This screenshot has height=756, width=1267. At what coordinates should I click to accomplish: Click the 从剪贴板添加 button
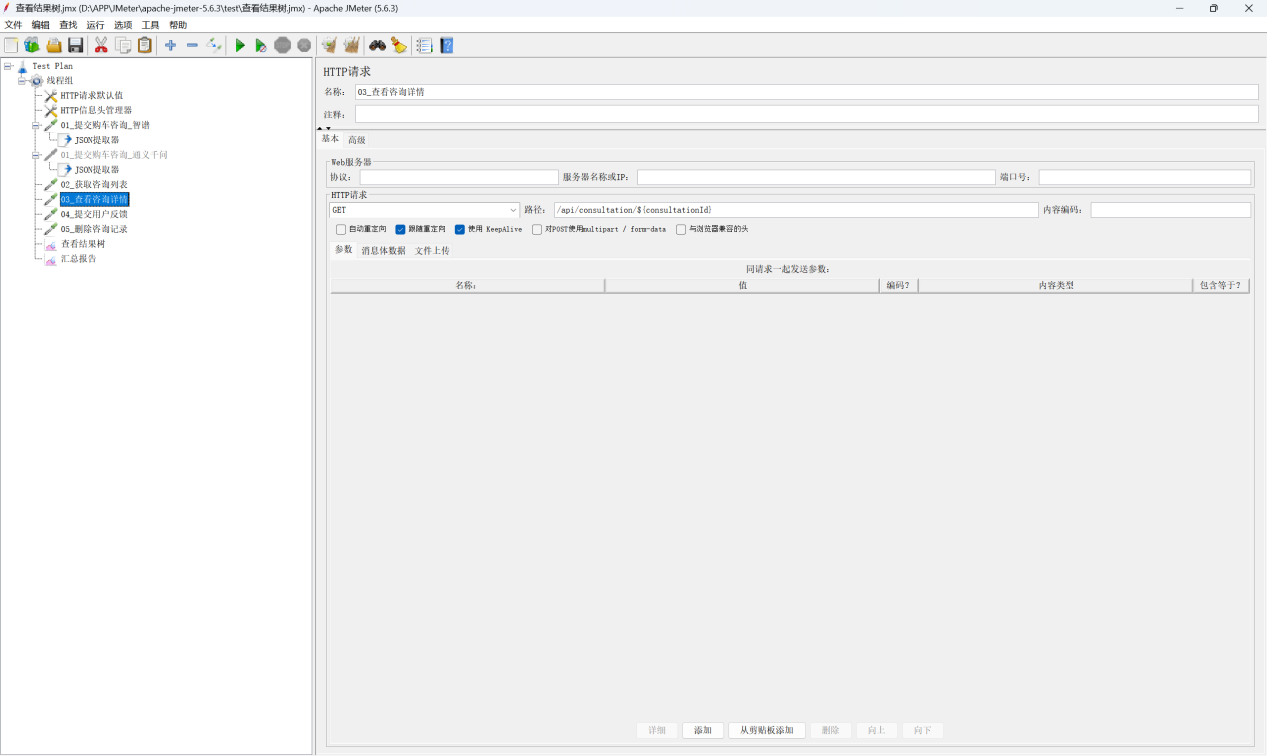767,731
